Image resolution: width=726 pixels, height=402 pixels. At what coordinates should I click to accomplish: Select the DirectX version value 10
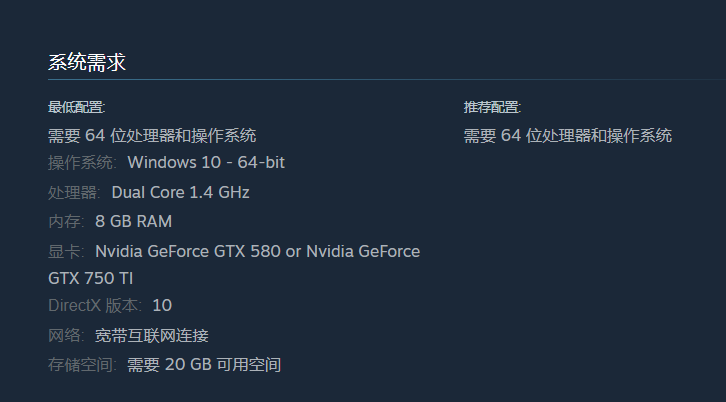(162, 306)
